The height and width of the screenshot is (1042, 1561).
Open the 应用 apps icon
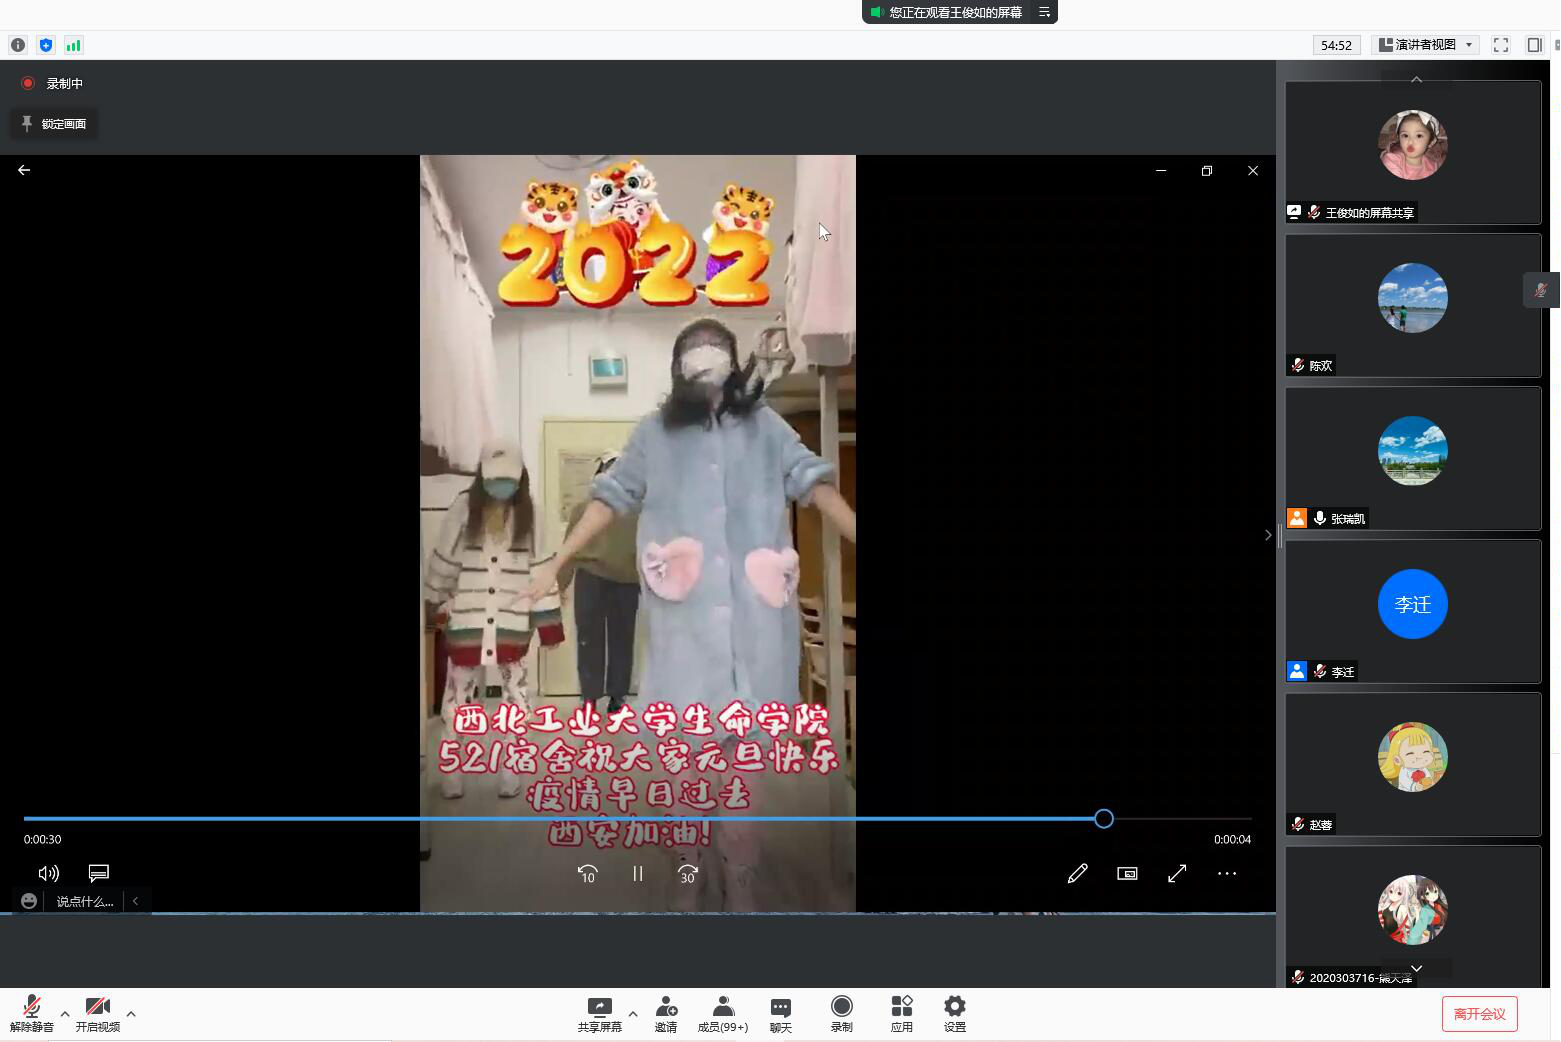pos(901,1013)
